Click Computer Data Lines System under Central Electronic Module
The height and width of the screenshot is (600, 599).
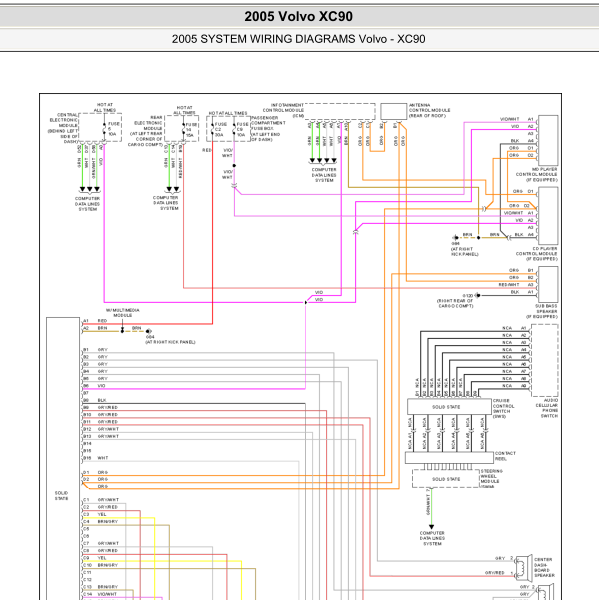point(88,204)
